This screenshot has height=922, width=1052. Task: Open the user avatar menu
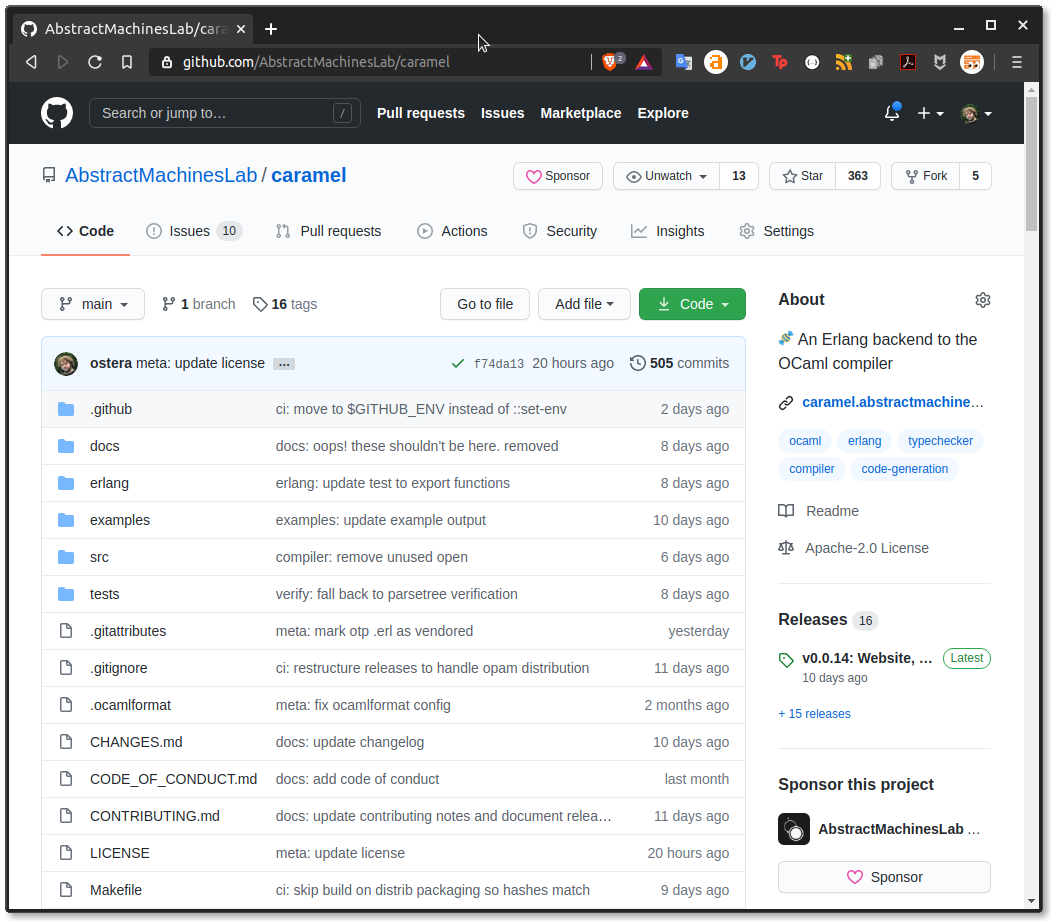[976, 113]
